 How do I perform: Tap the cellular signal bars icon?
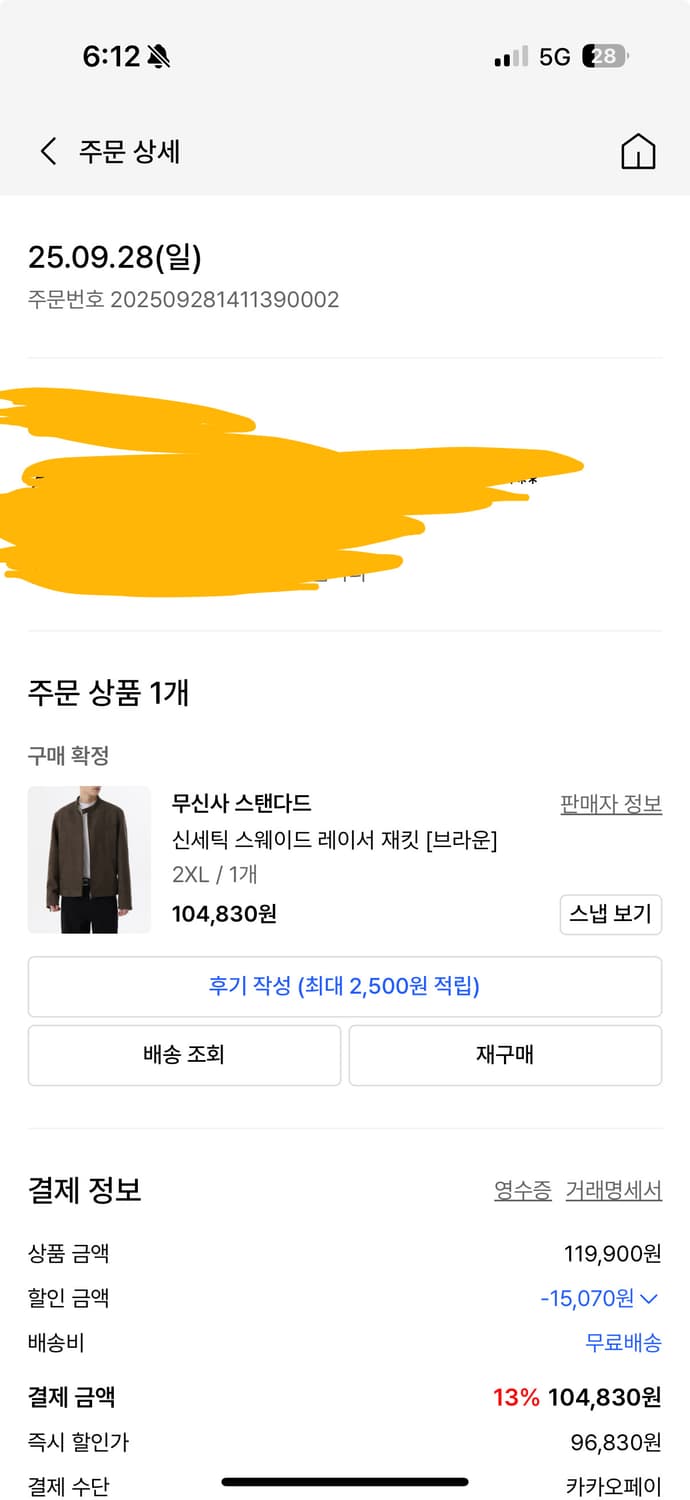[x=511, y=57]
